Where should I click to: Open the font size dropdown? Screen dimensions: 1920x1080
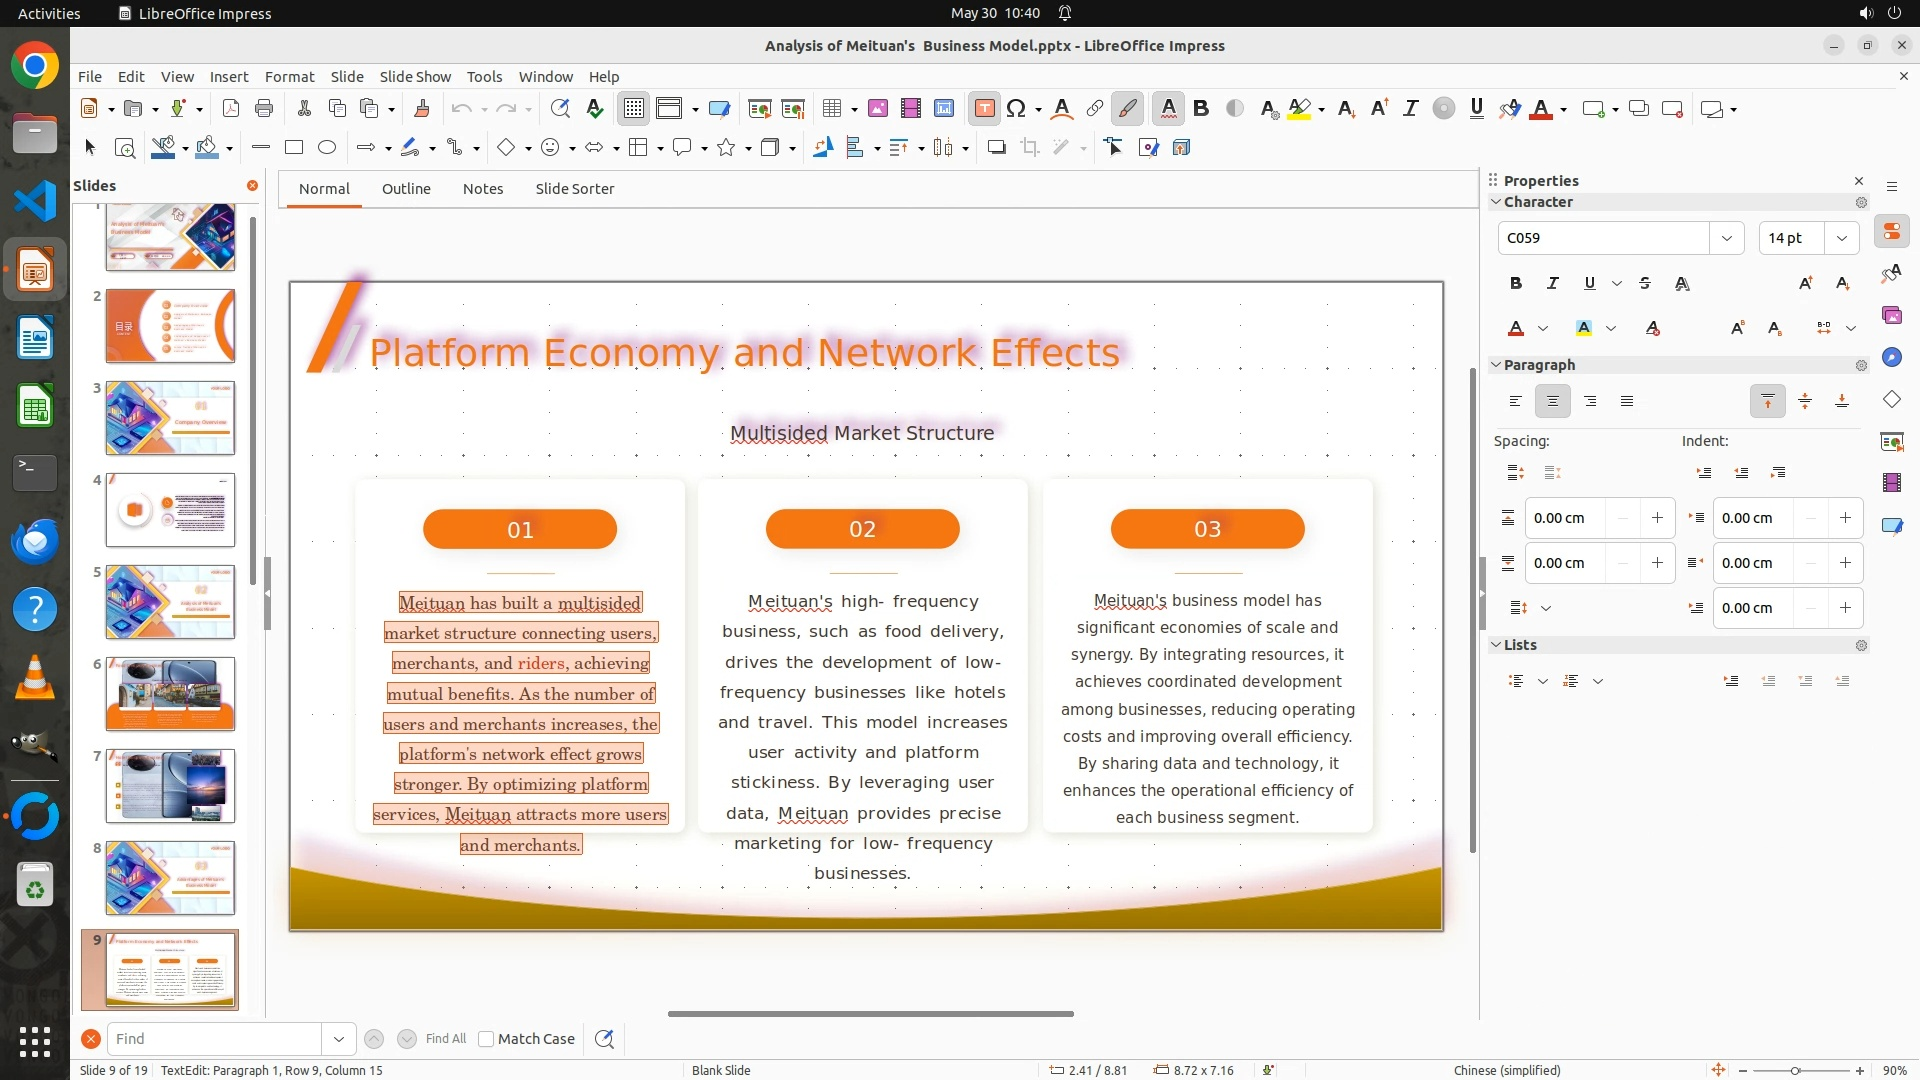[1841, 238]
